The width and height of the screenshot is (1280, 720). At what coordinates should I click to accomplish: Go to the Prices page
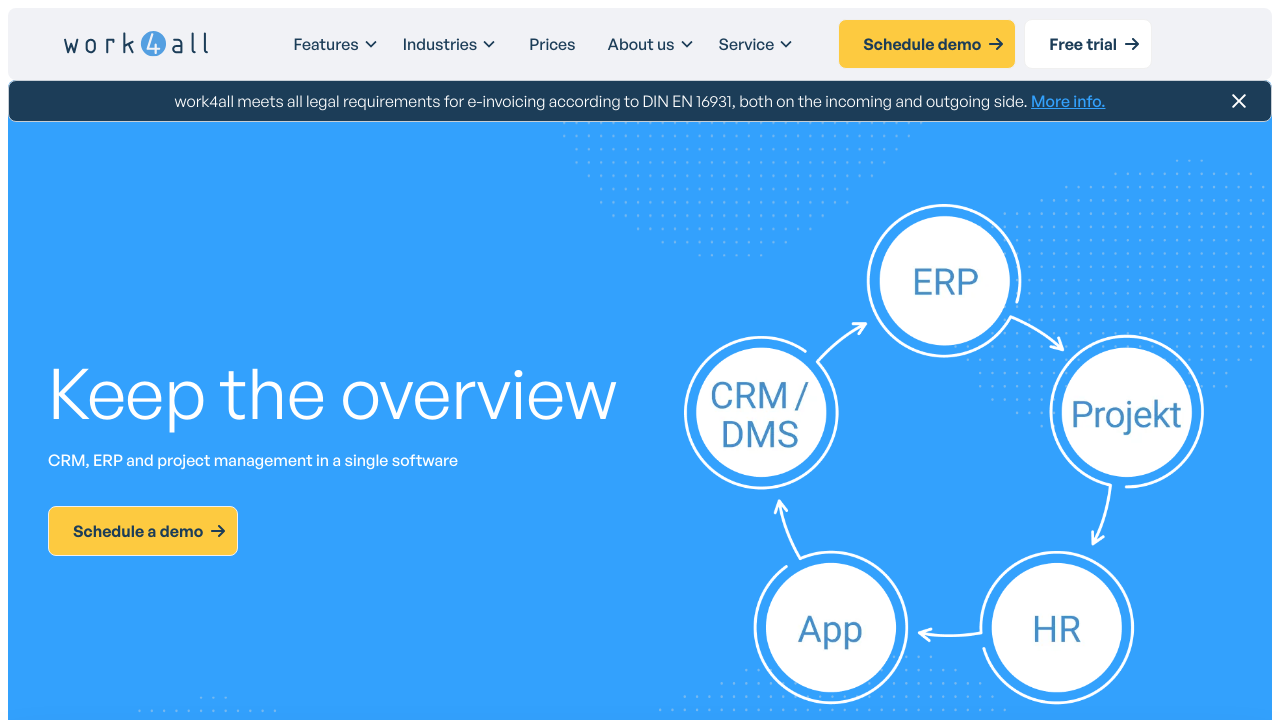(552, 44)
